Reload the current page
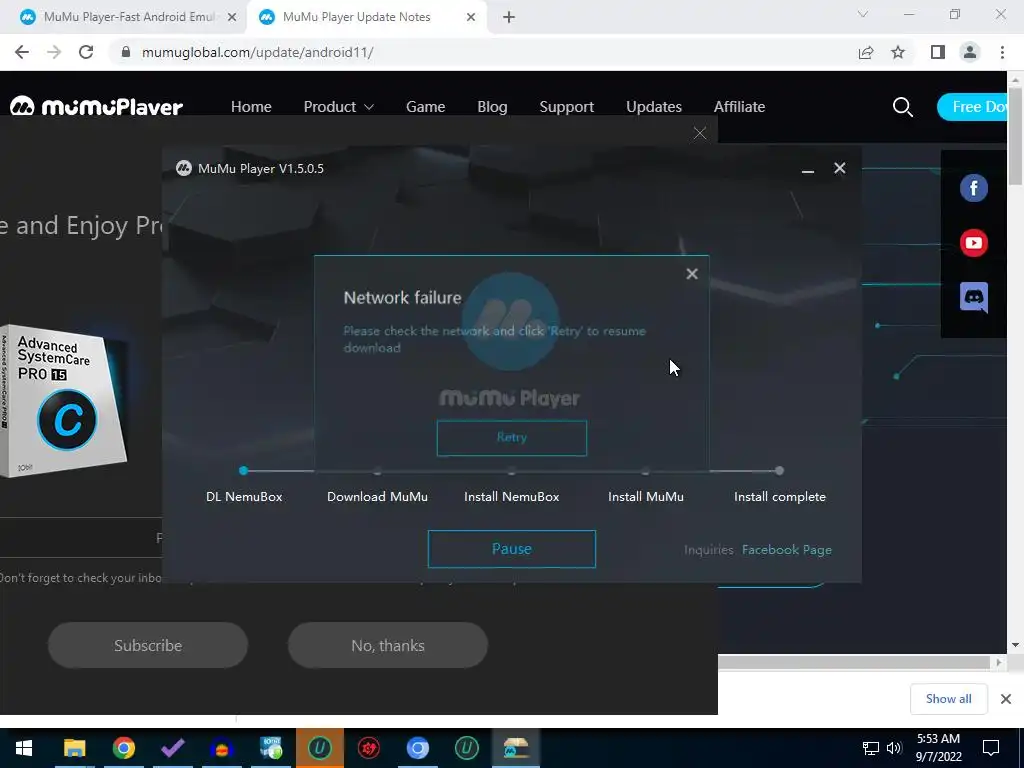This screenshot has height=768, width=1024. tap(86, 52)
